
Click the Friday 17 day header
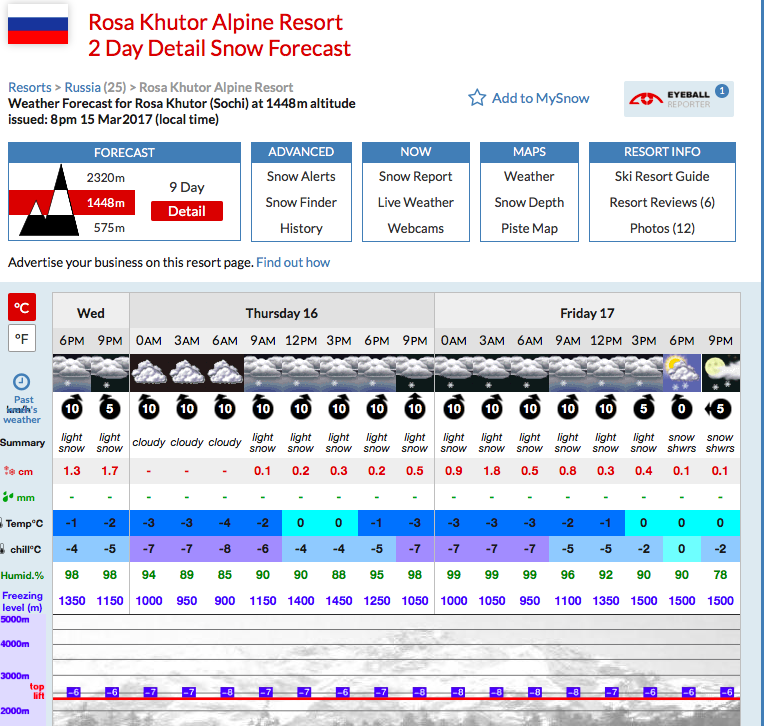587,313
